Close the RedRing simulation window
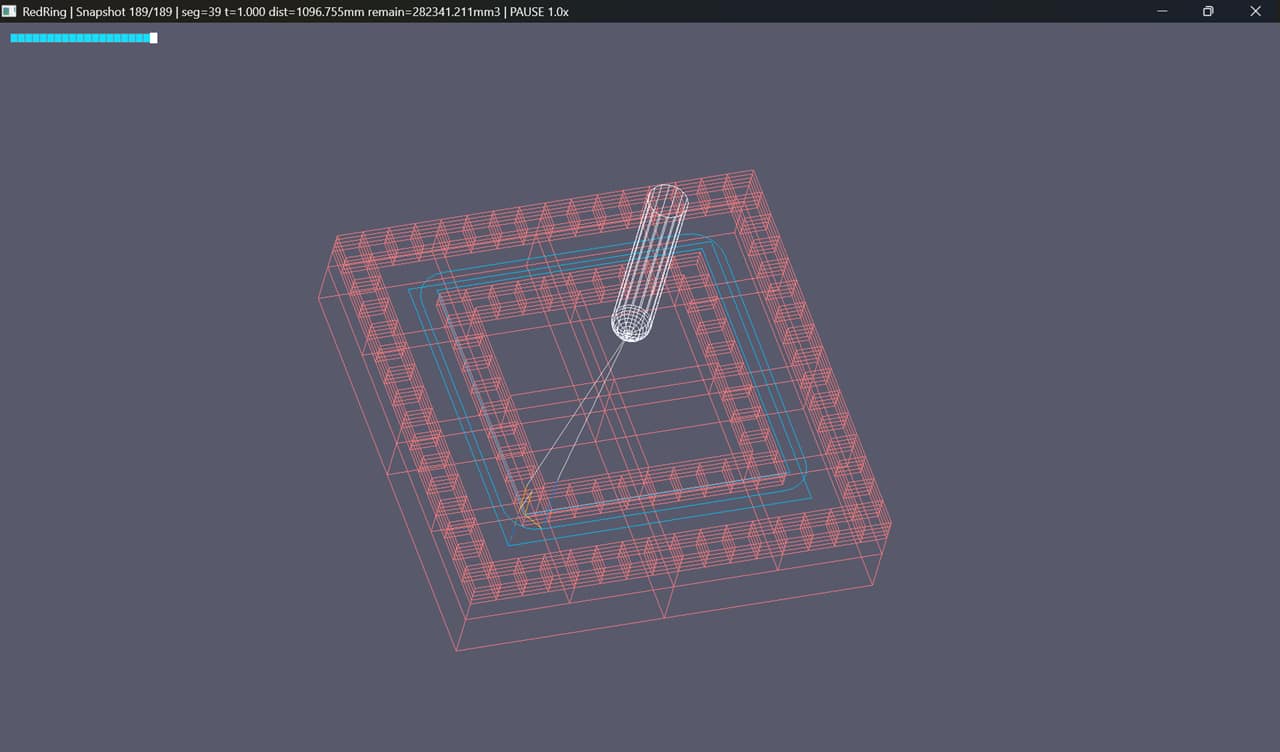The height and width of the screenshot is (752, 1280). (1256, 11)
